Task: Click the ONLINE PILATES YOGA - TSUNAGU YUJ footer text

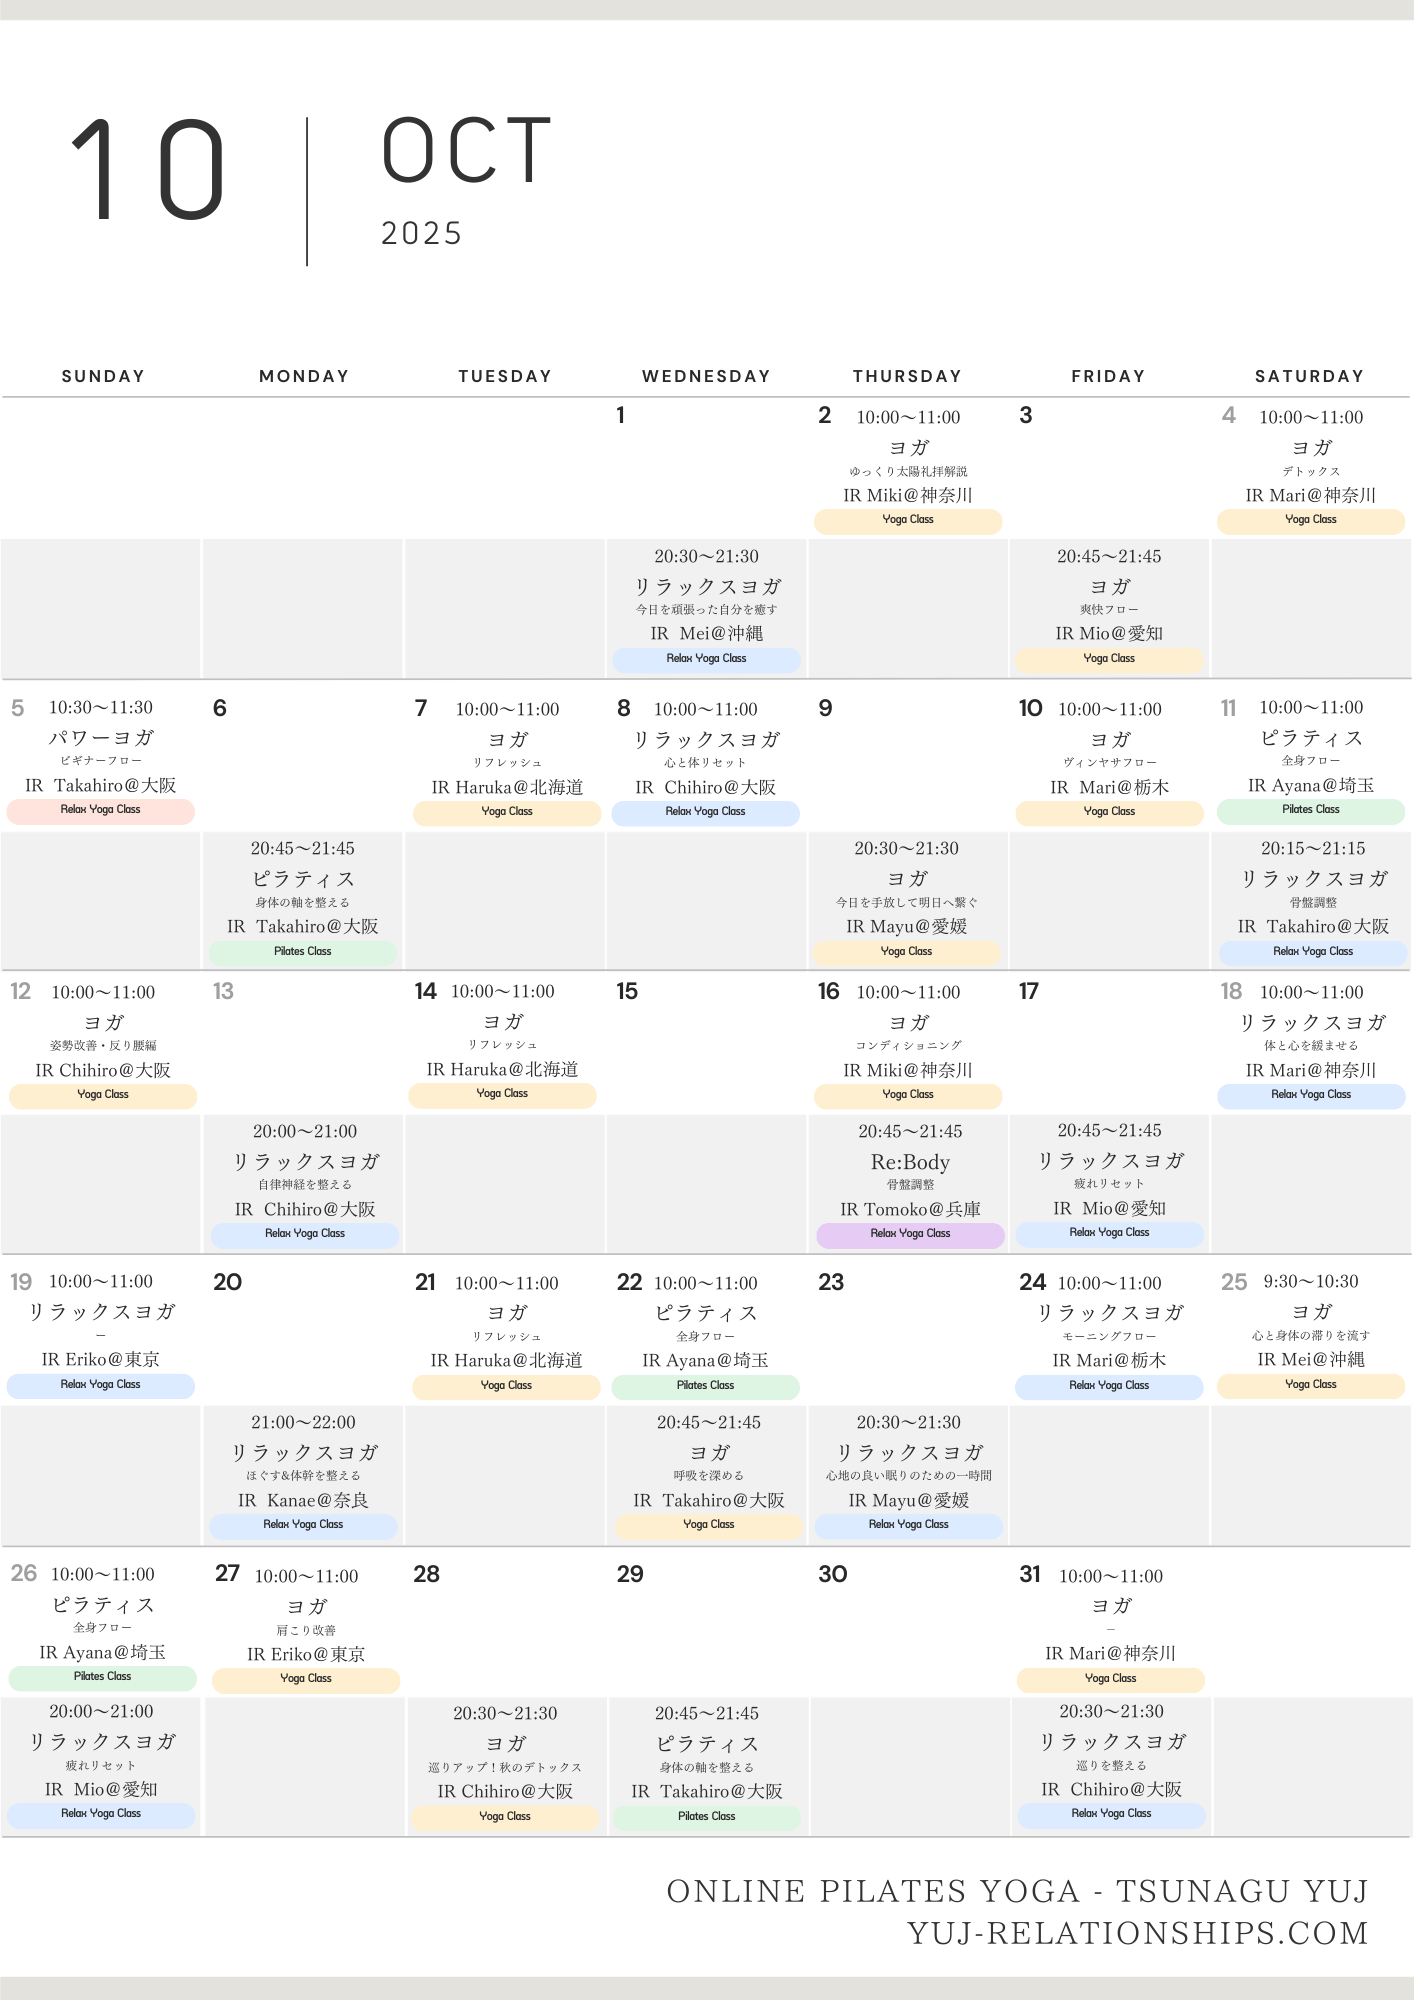Action: [x=1017, y=1891]
